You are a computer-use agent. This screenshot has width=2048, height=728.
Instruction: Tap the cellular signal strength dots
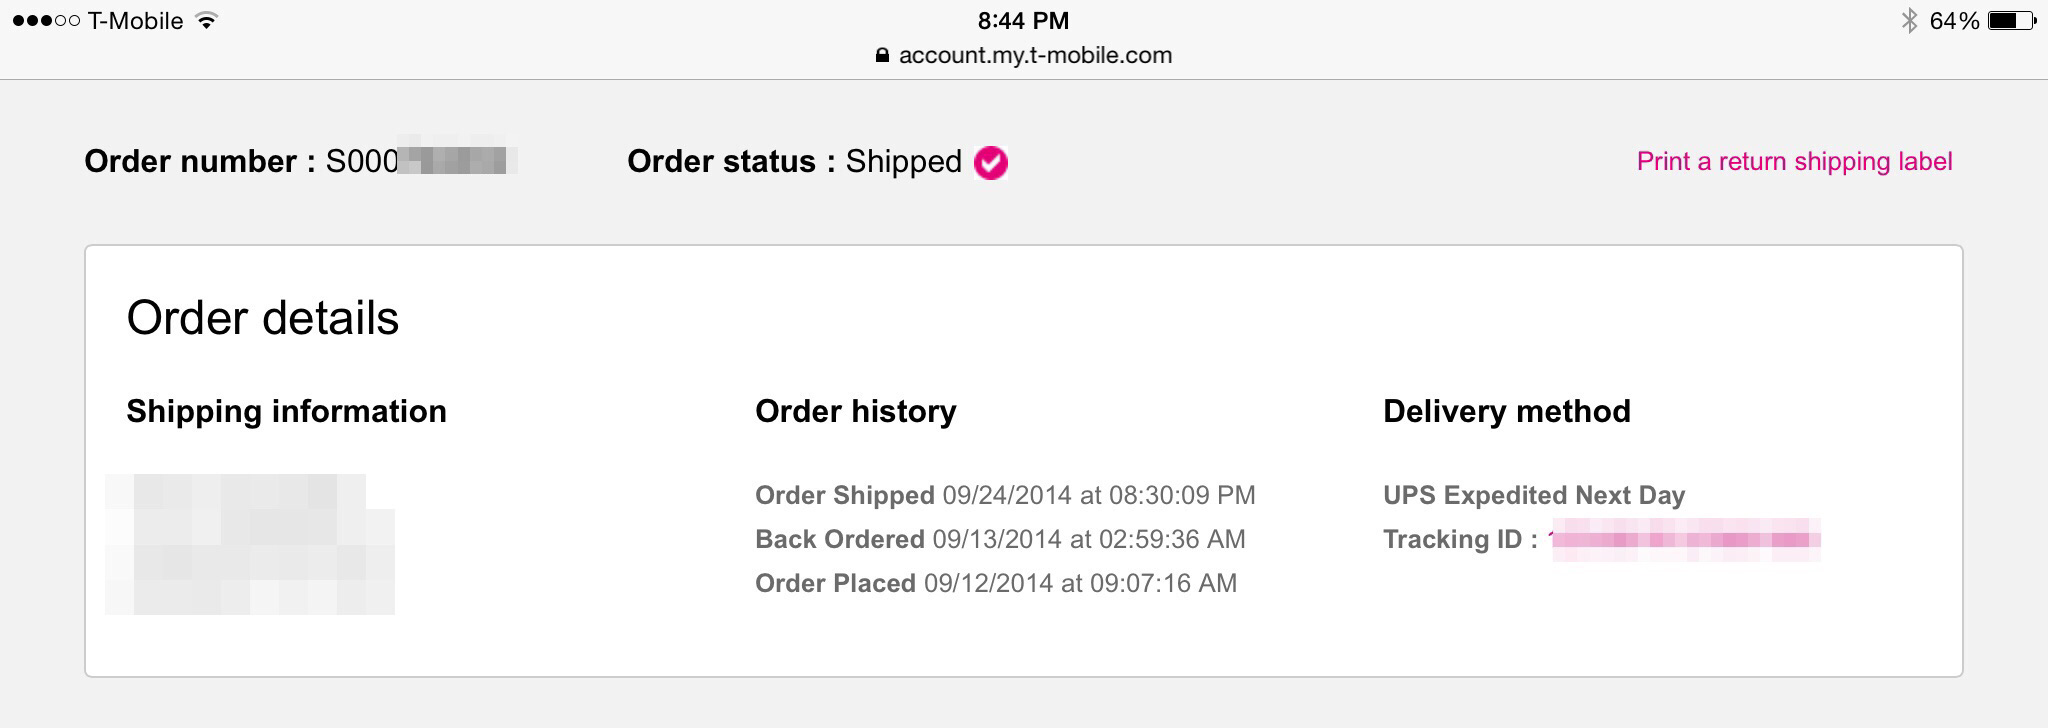point(46,21)
